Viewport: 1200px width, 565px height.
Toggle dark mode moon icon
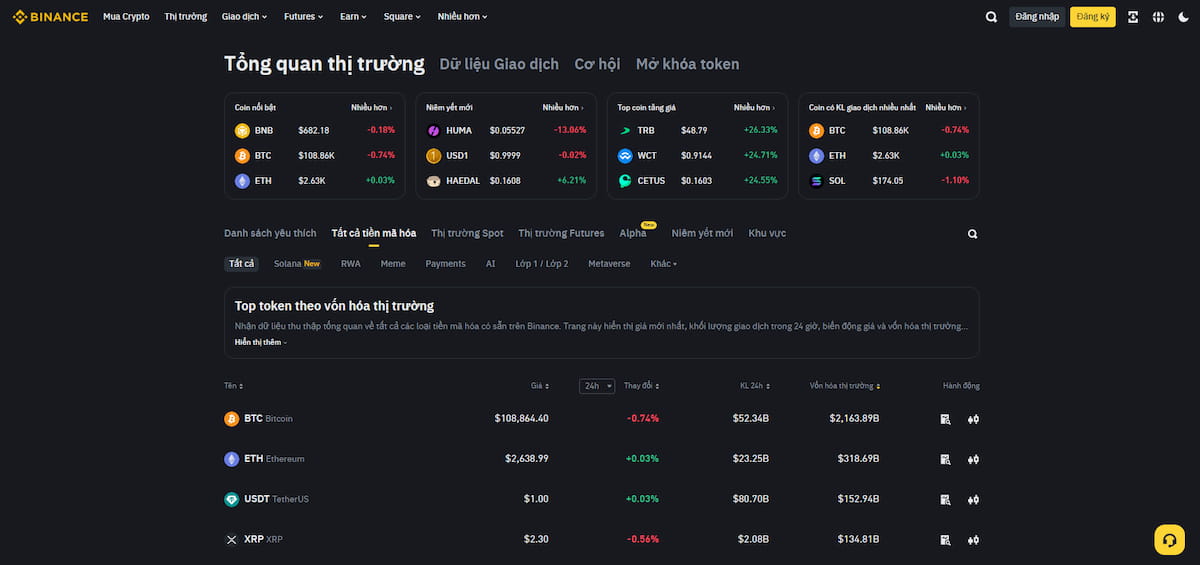[x=1184, y=17]
